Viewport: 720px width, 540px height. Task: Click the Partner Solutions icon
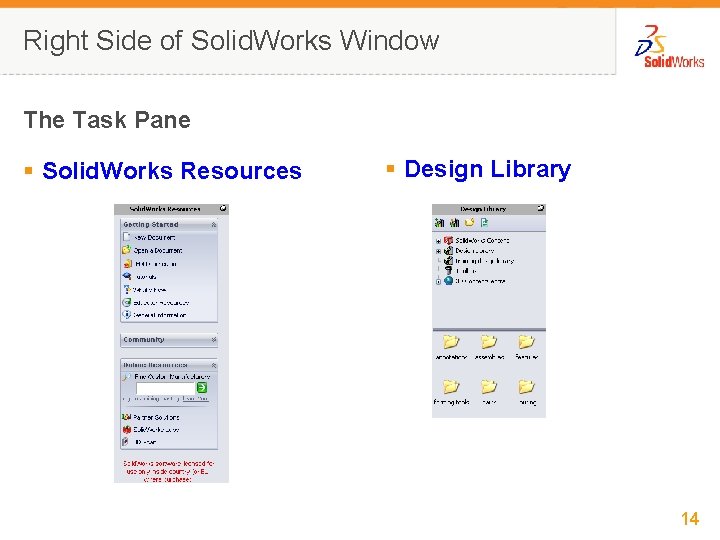(127, 417)
